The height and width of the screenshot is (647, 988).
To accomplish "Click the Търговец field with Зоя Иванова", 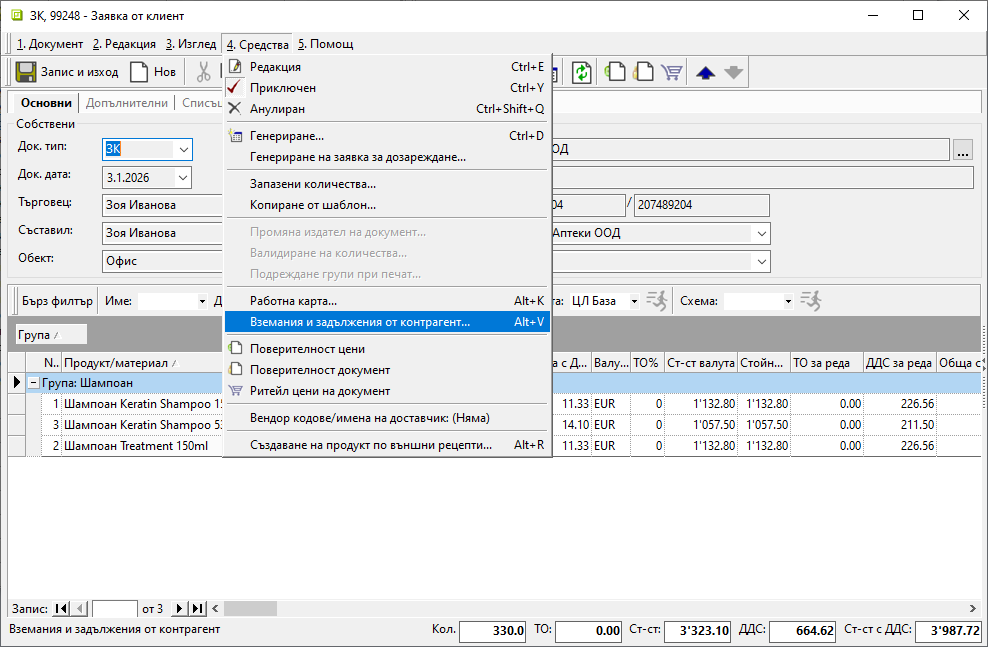I will [160, 205].
